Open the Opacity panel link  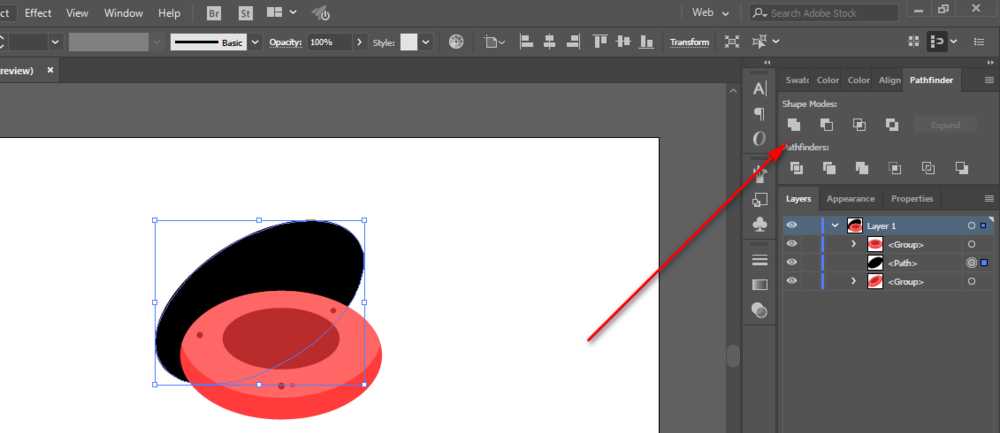285,42
